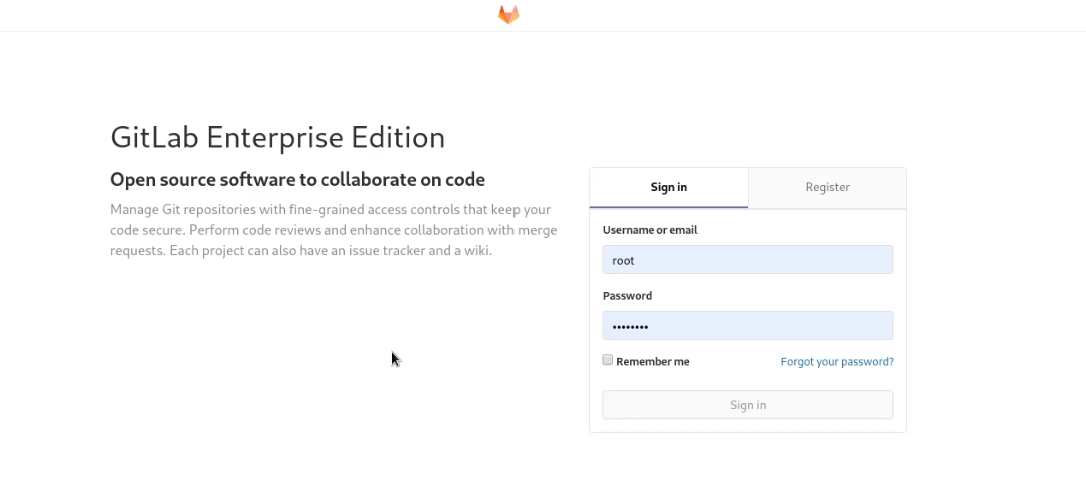Viewport: 1086px width, 497px height.
Task: Focus the Password input field
Action: pyautogui.click(x=747, y=326)
